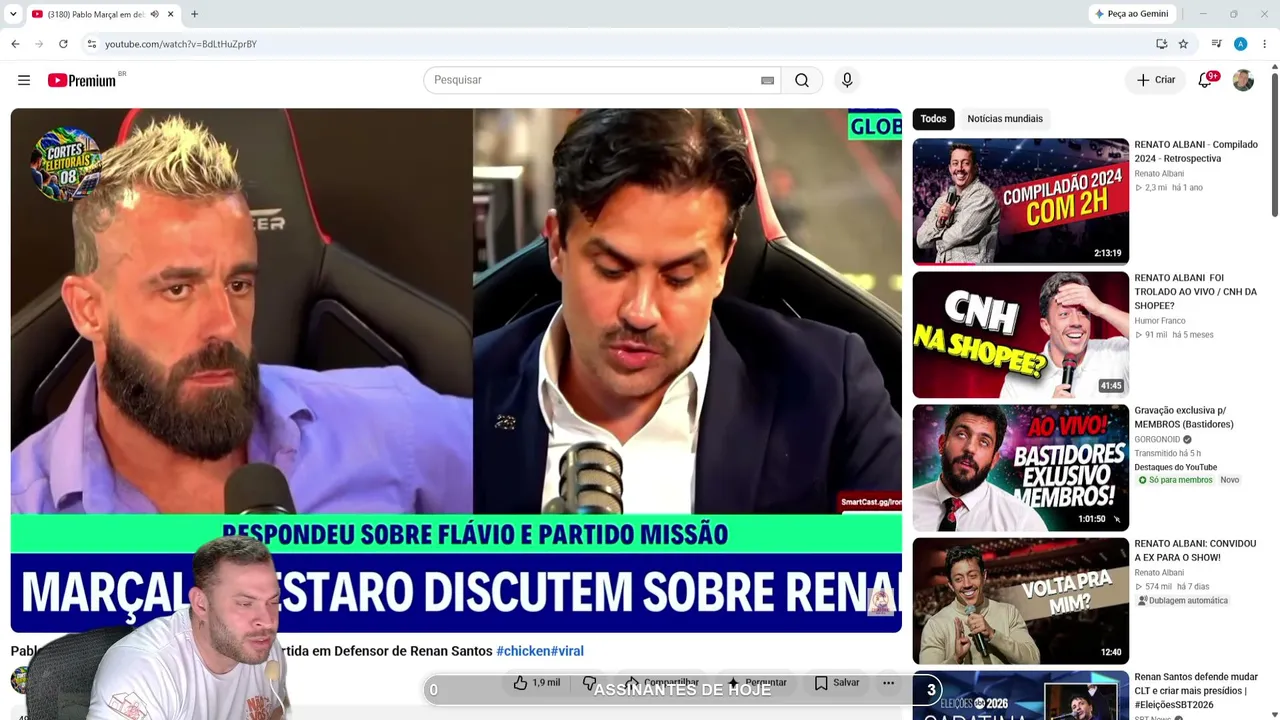This screenshot has width=1280, height=720.
Task: Expand the tab search dropdown arrow
Action: [13, 14]
